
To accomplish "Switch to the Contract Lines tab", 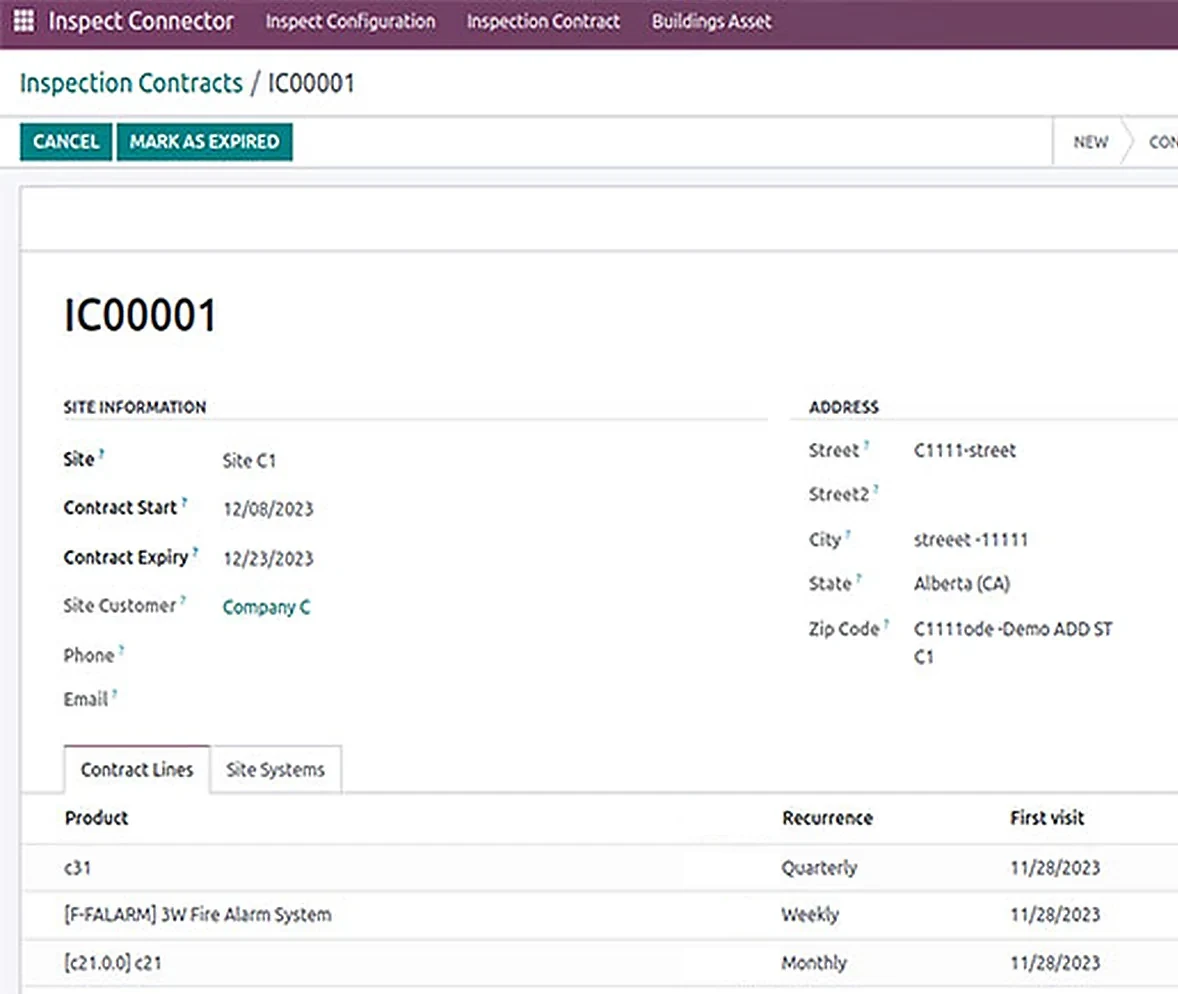I will click(137, 769).
